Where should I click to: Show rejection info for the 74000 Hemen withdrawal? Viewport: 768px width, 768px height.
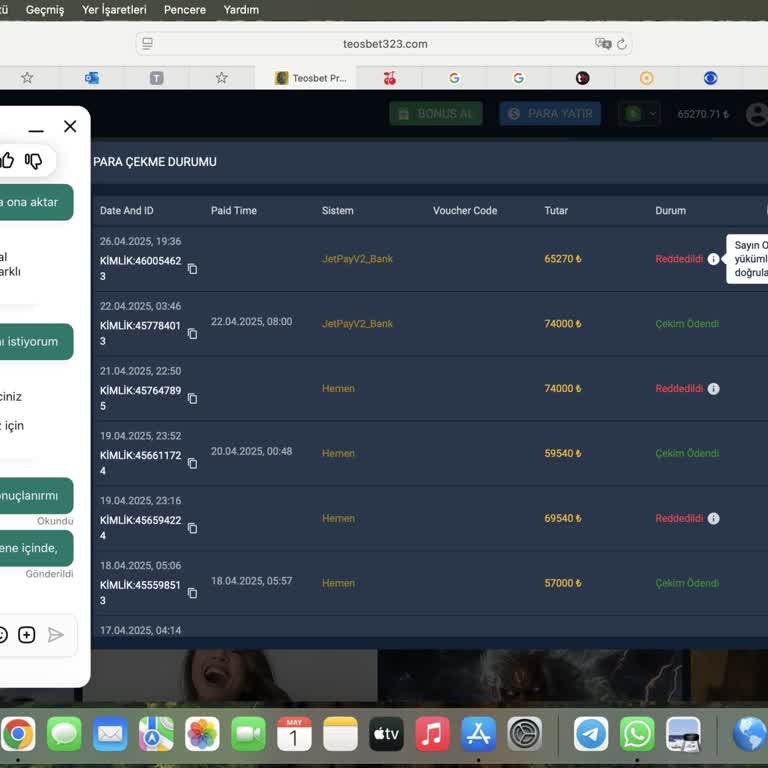[714, 389]
